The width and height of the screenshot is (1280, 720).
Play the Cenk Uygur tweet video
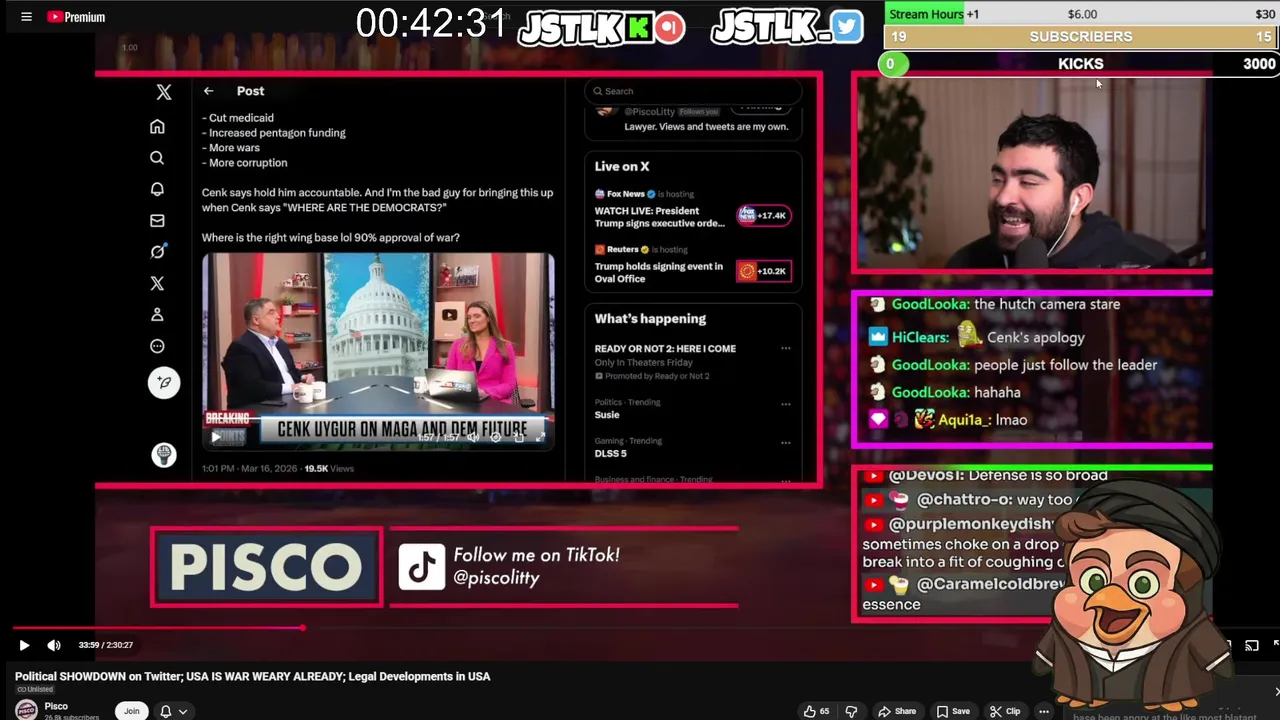(x=215, y=437)
